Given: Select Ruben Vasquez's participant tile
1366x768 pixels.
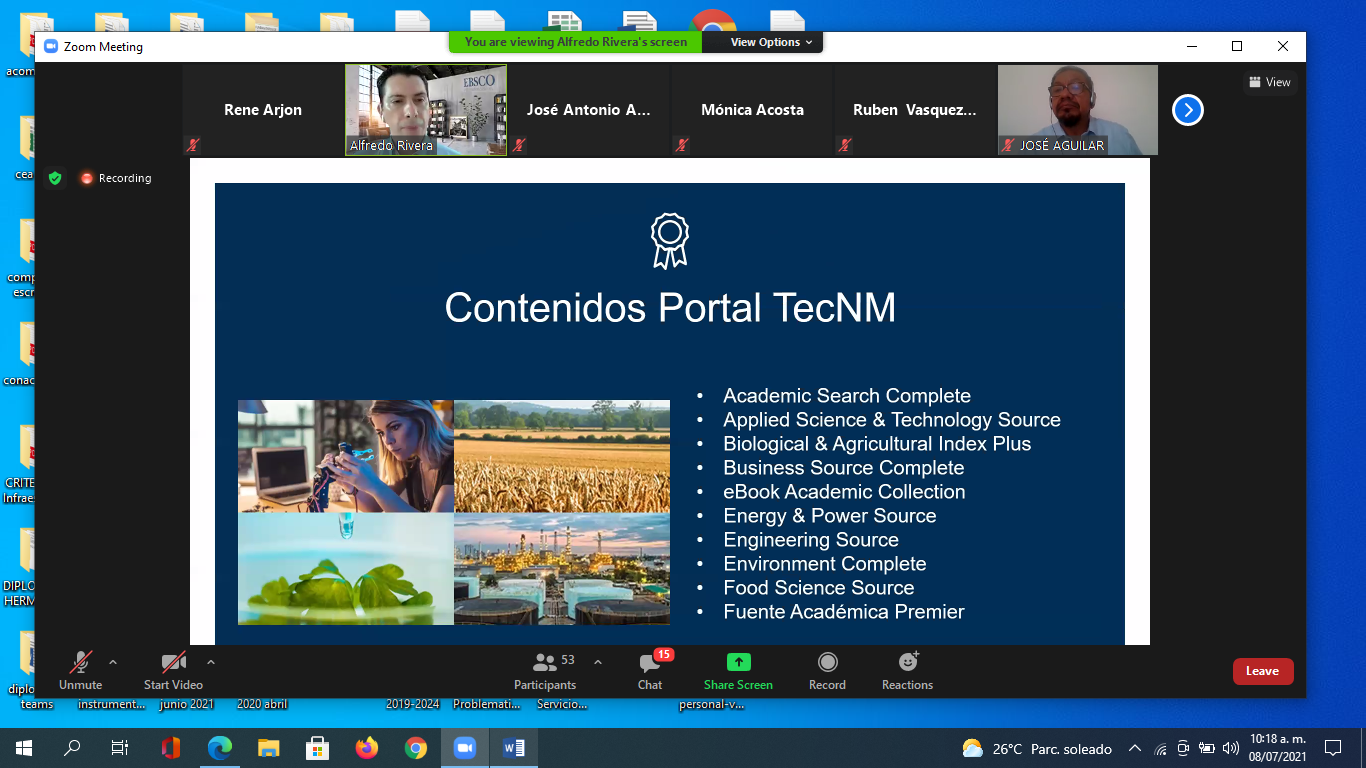Looking at the screenshot, I should point(915,110).
